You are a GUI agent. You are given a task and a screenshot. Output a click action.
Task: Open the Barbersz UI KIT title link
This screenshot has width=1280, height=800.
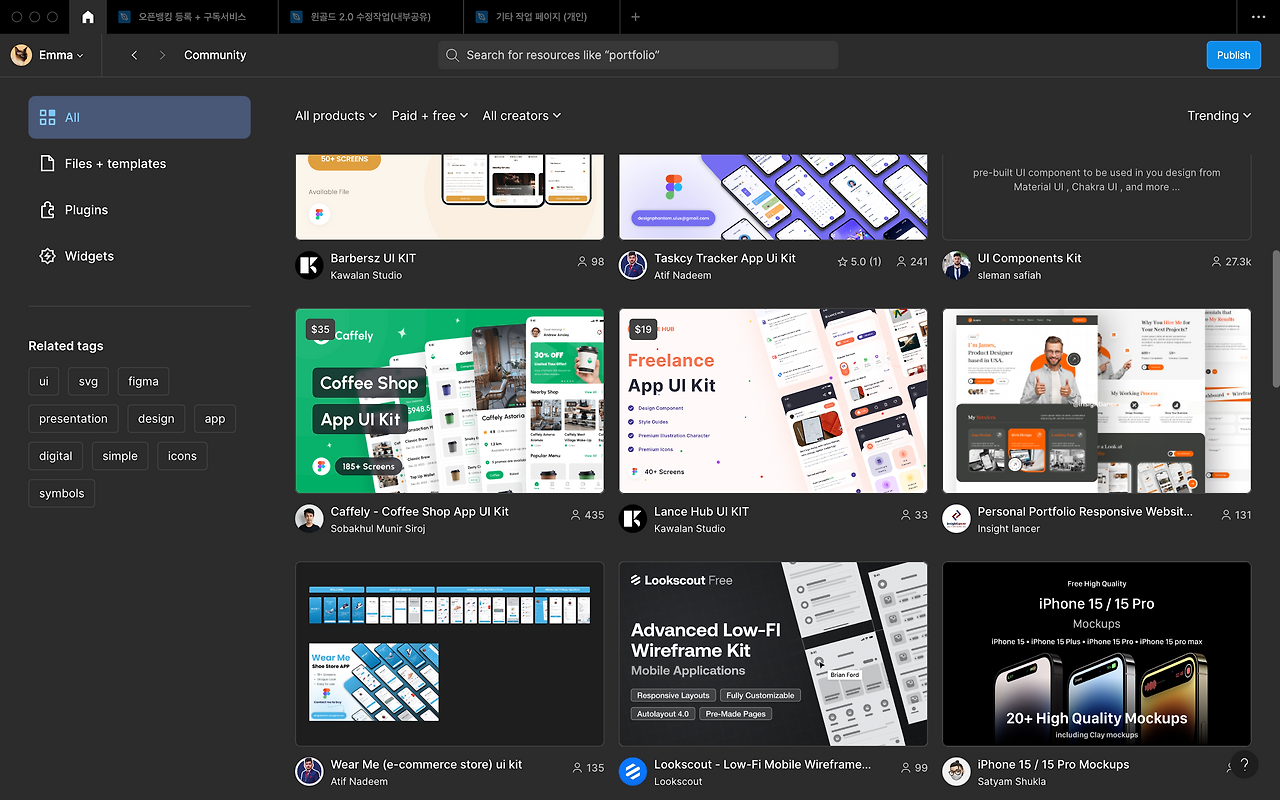pyautogui.click(x=373, y=258)
